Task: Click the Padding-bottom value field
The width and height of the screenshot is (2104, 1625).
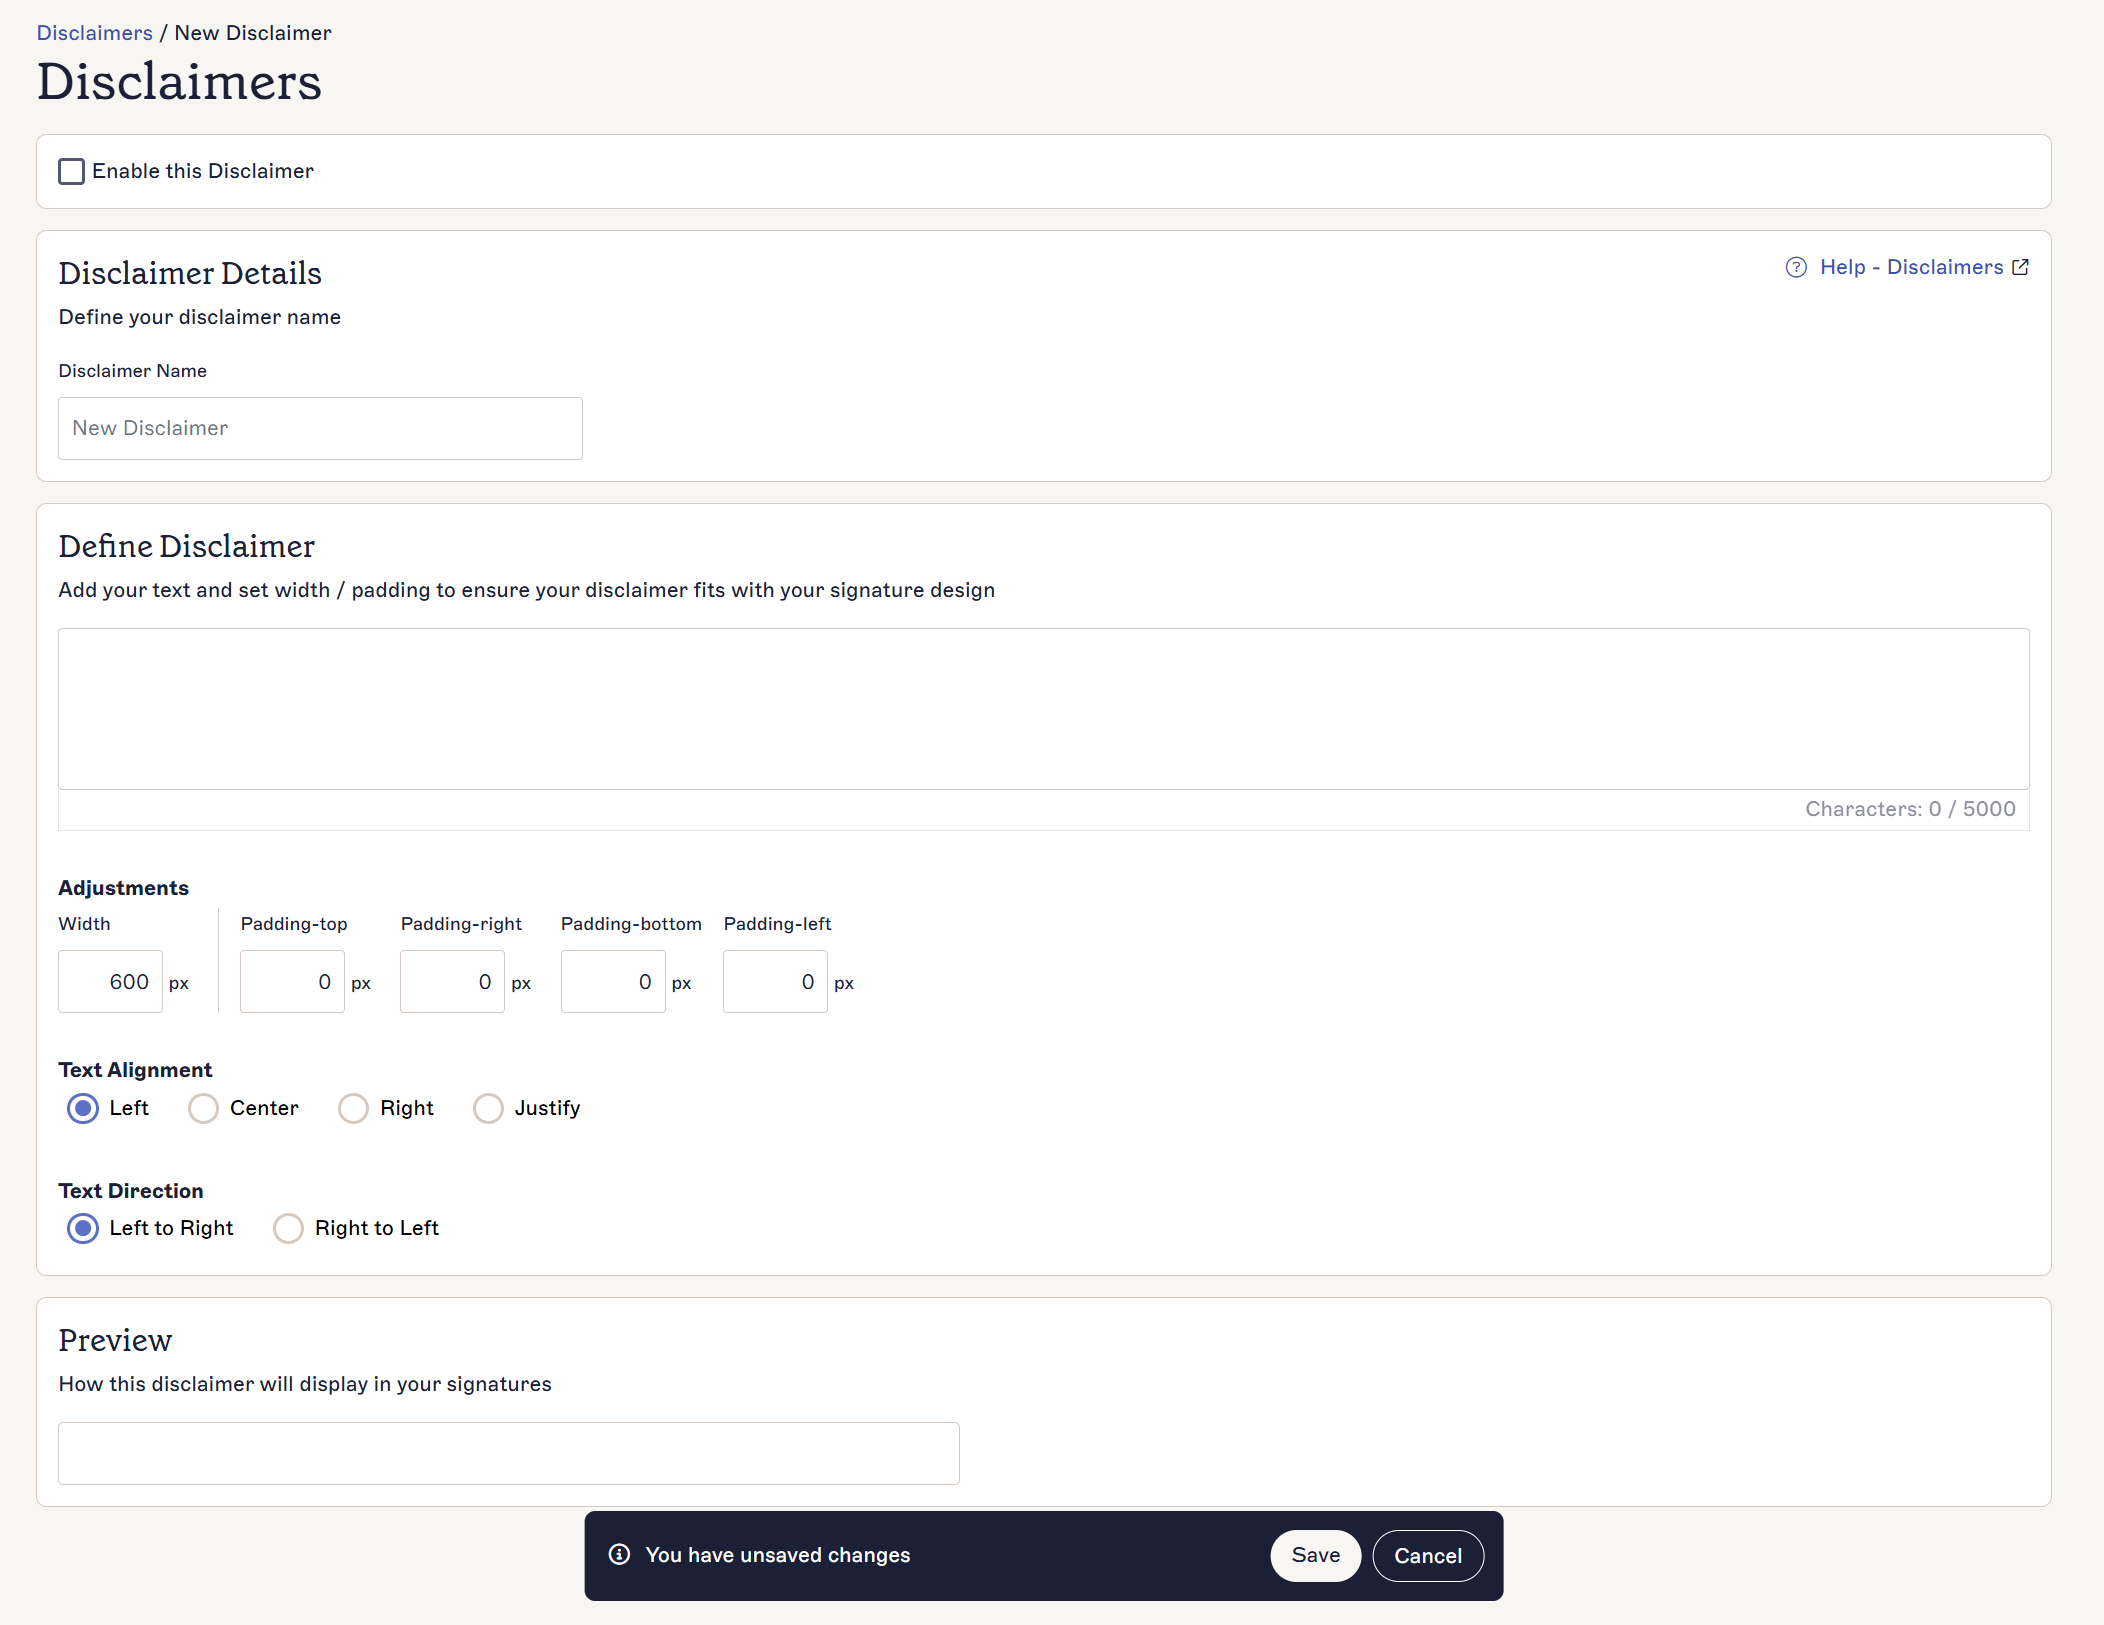Action: click(x=613, y=982)
